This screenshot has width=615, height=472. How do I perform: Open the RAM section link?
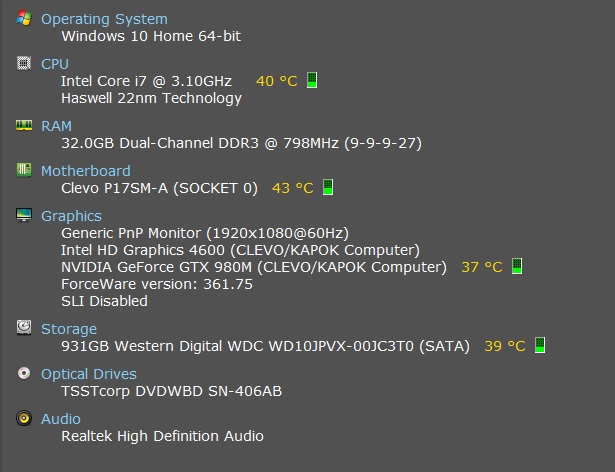click(x=56, y=126)
